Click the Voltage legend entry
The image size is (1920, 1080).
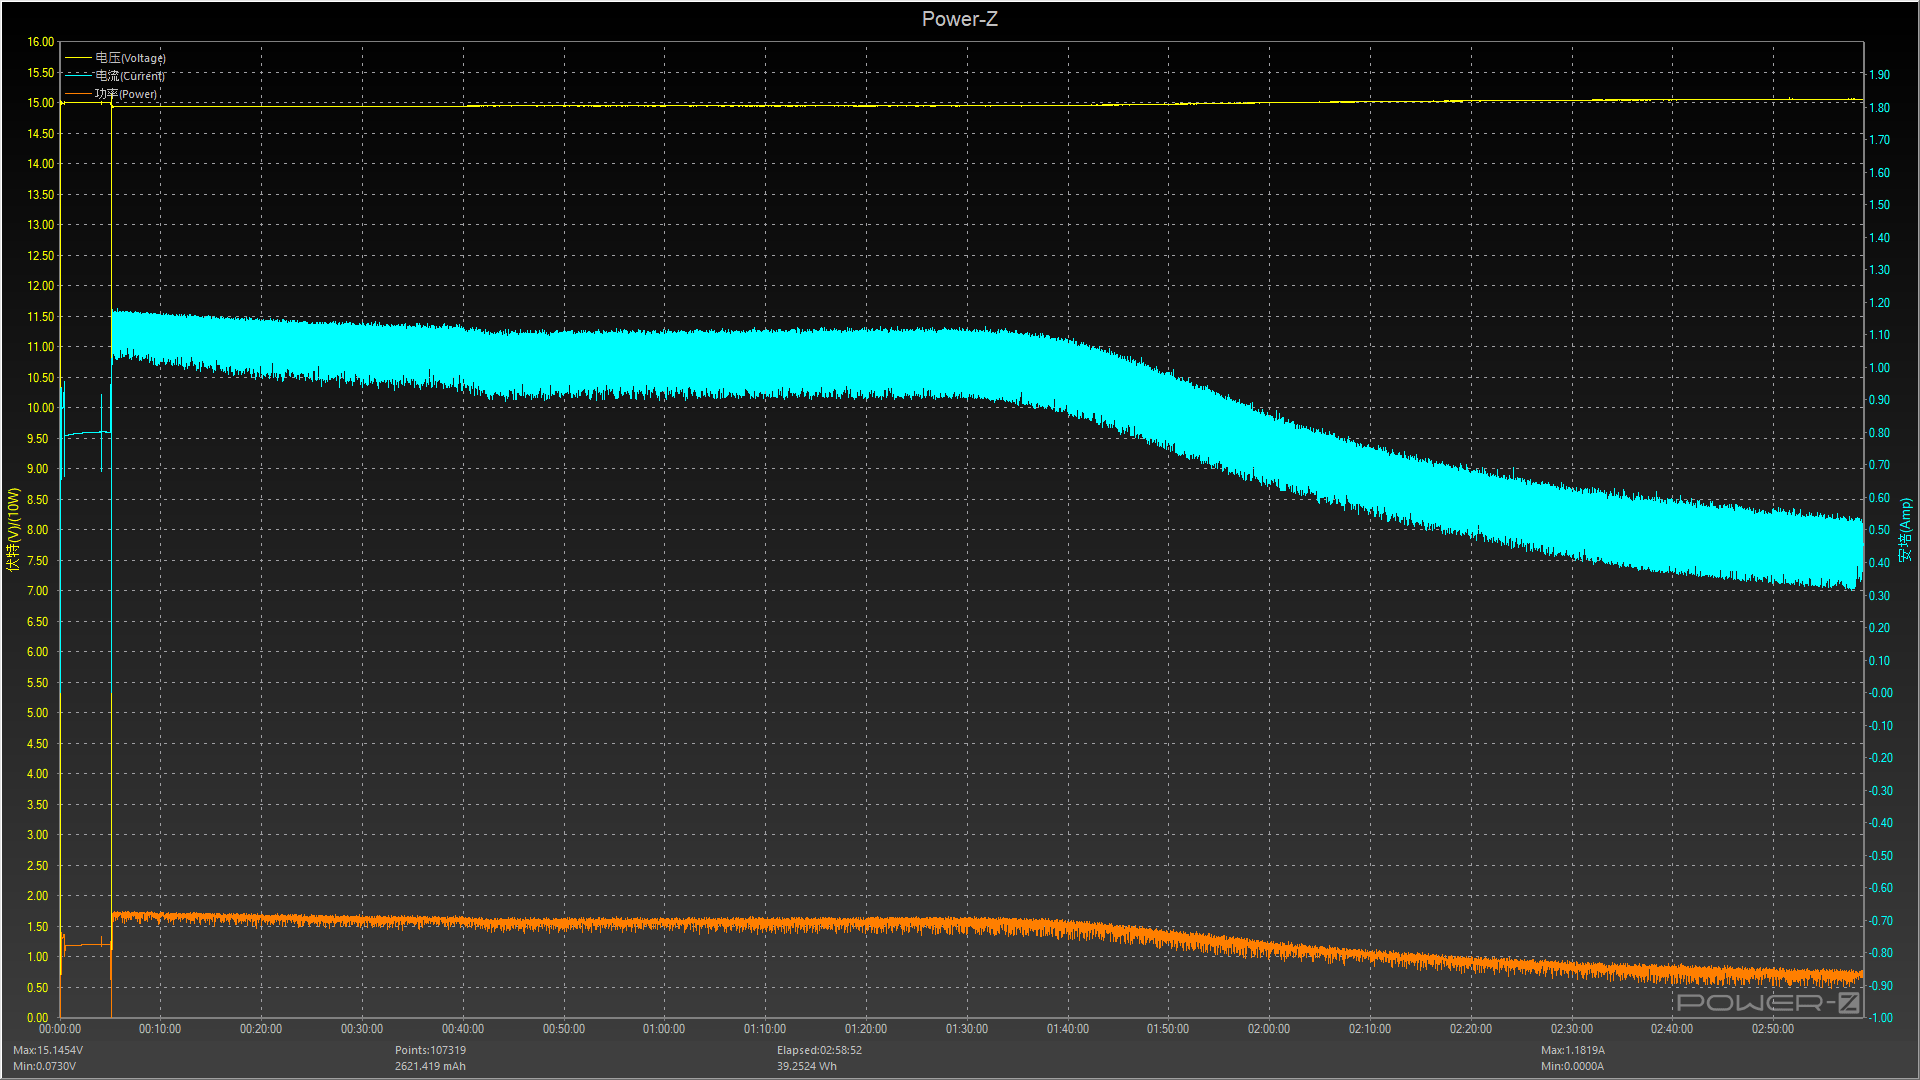pos(130,58)
